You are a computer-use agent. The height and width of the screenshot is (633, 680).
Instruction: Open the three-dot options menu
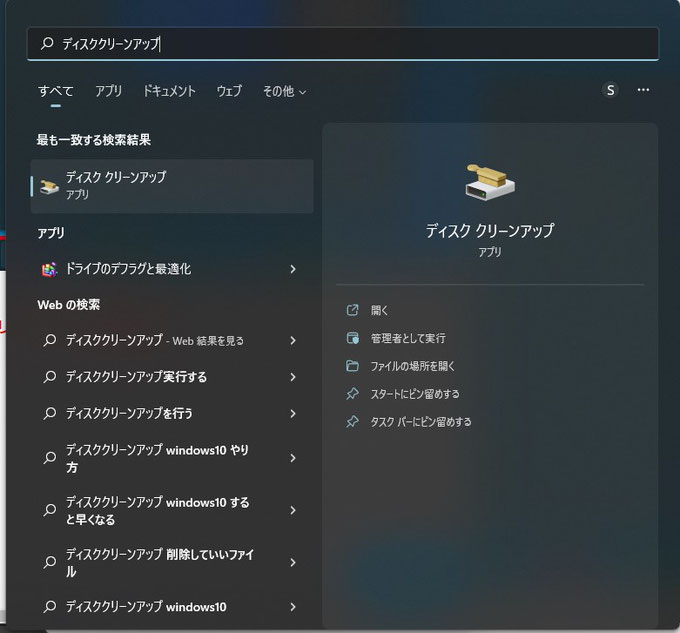pos(643,90)
